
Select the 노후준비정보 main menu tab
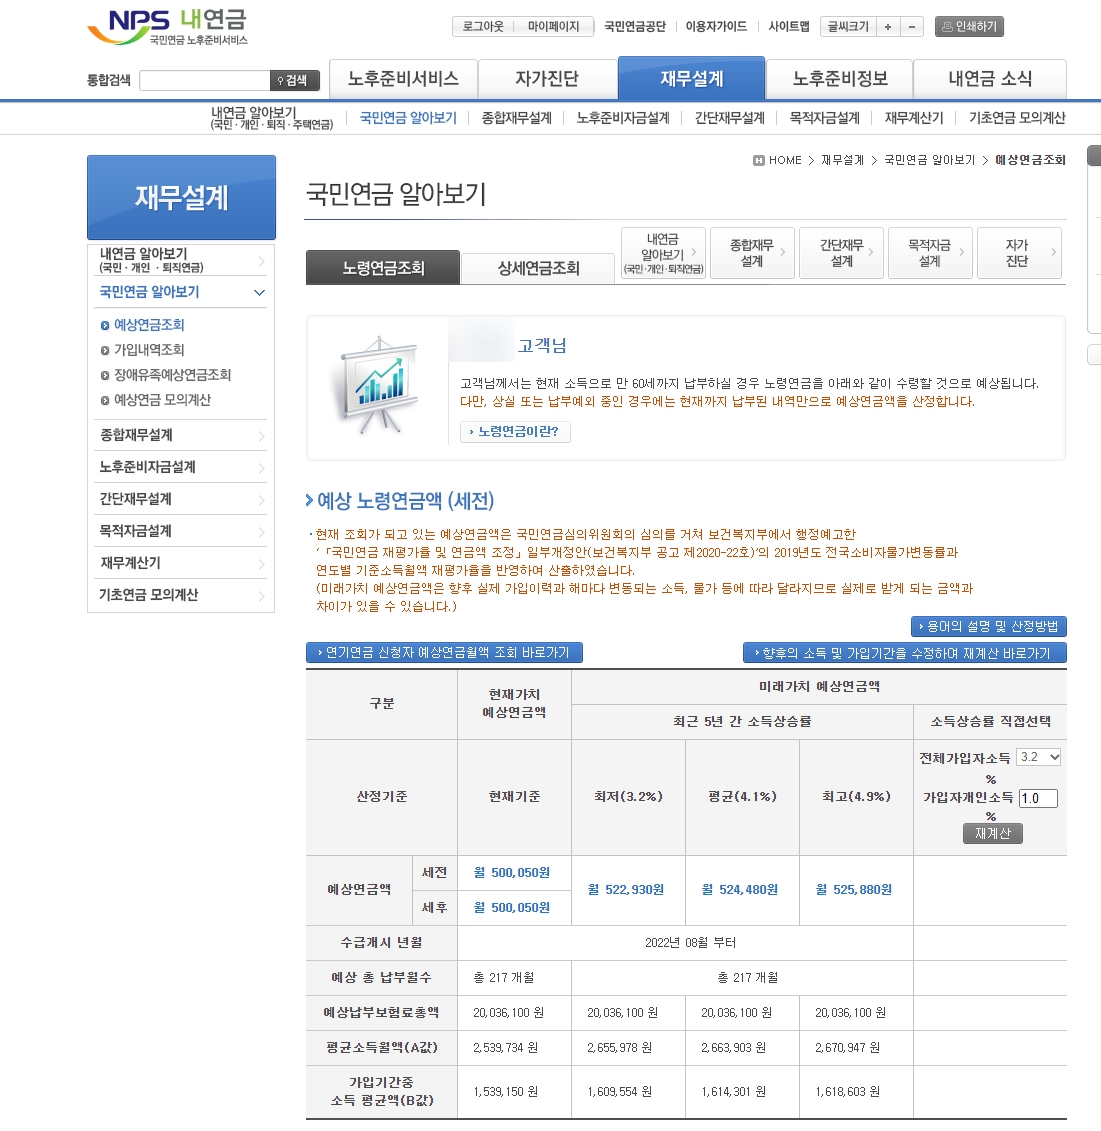(x=839, y=78)
